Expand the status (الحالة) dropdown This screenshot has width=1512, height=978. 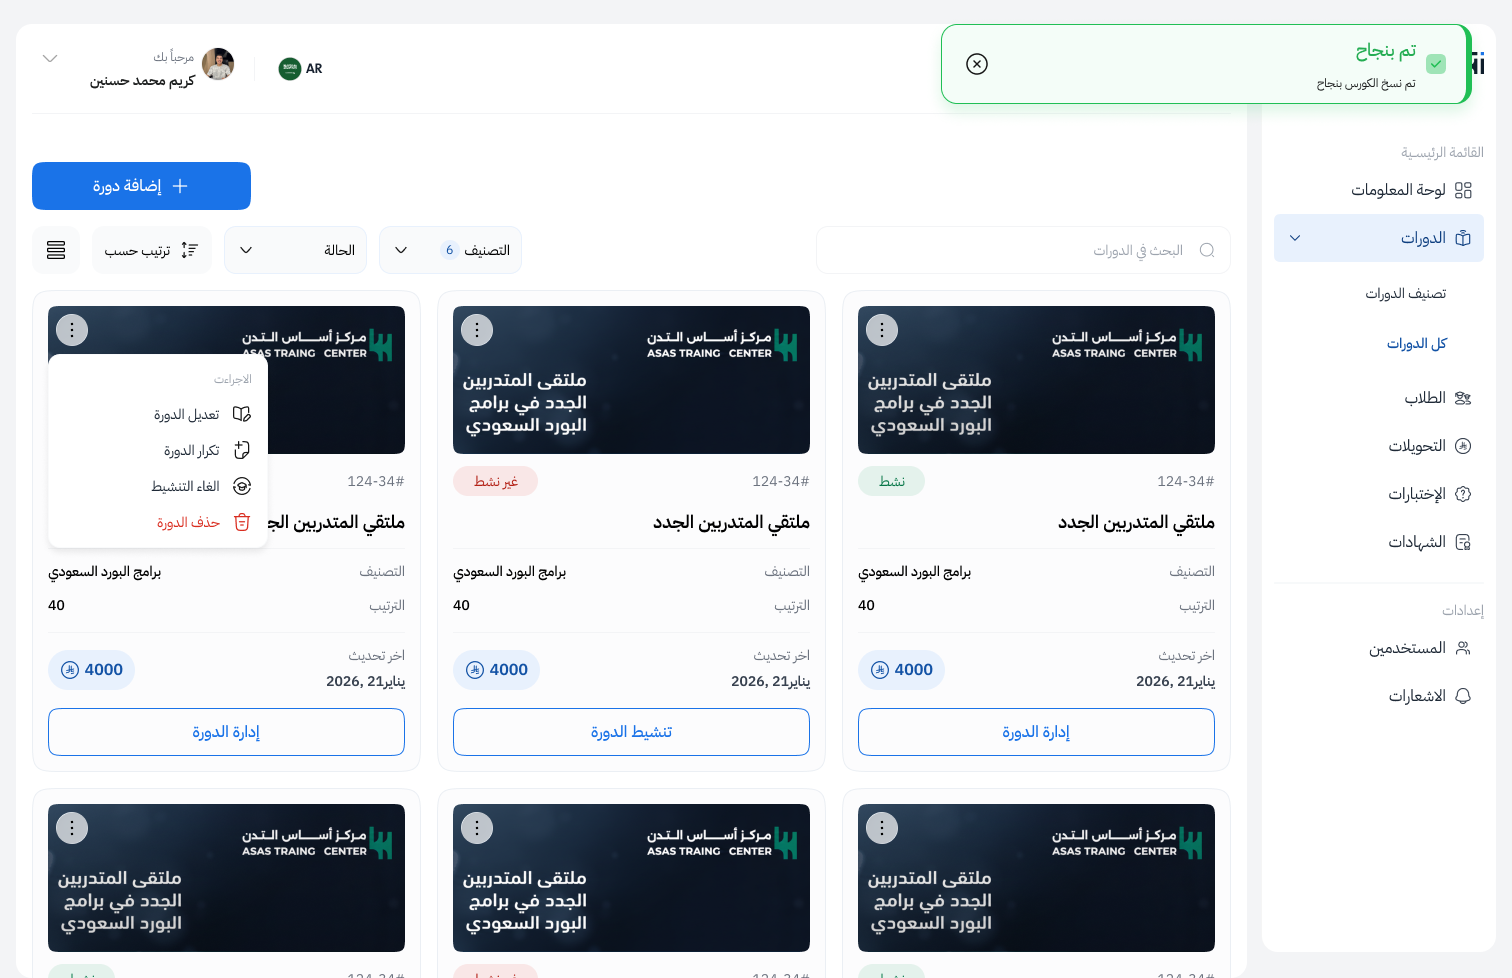(296, 250)
